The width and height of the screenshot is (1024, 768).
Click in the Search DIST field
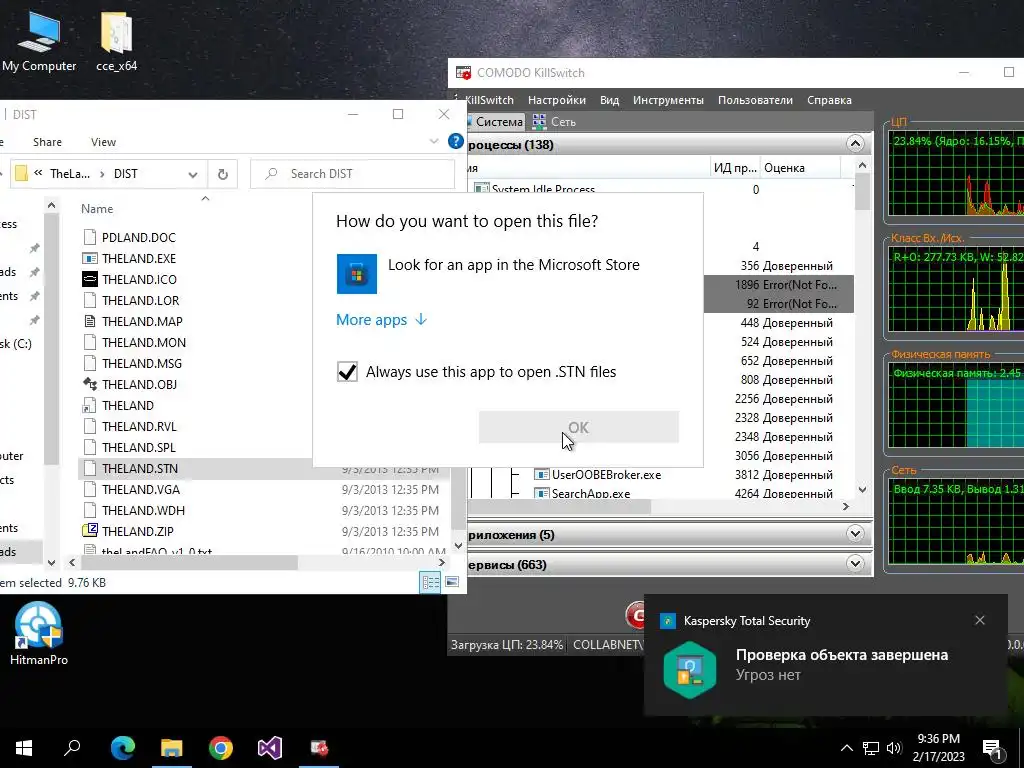353,174
